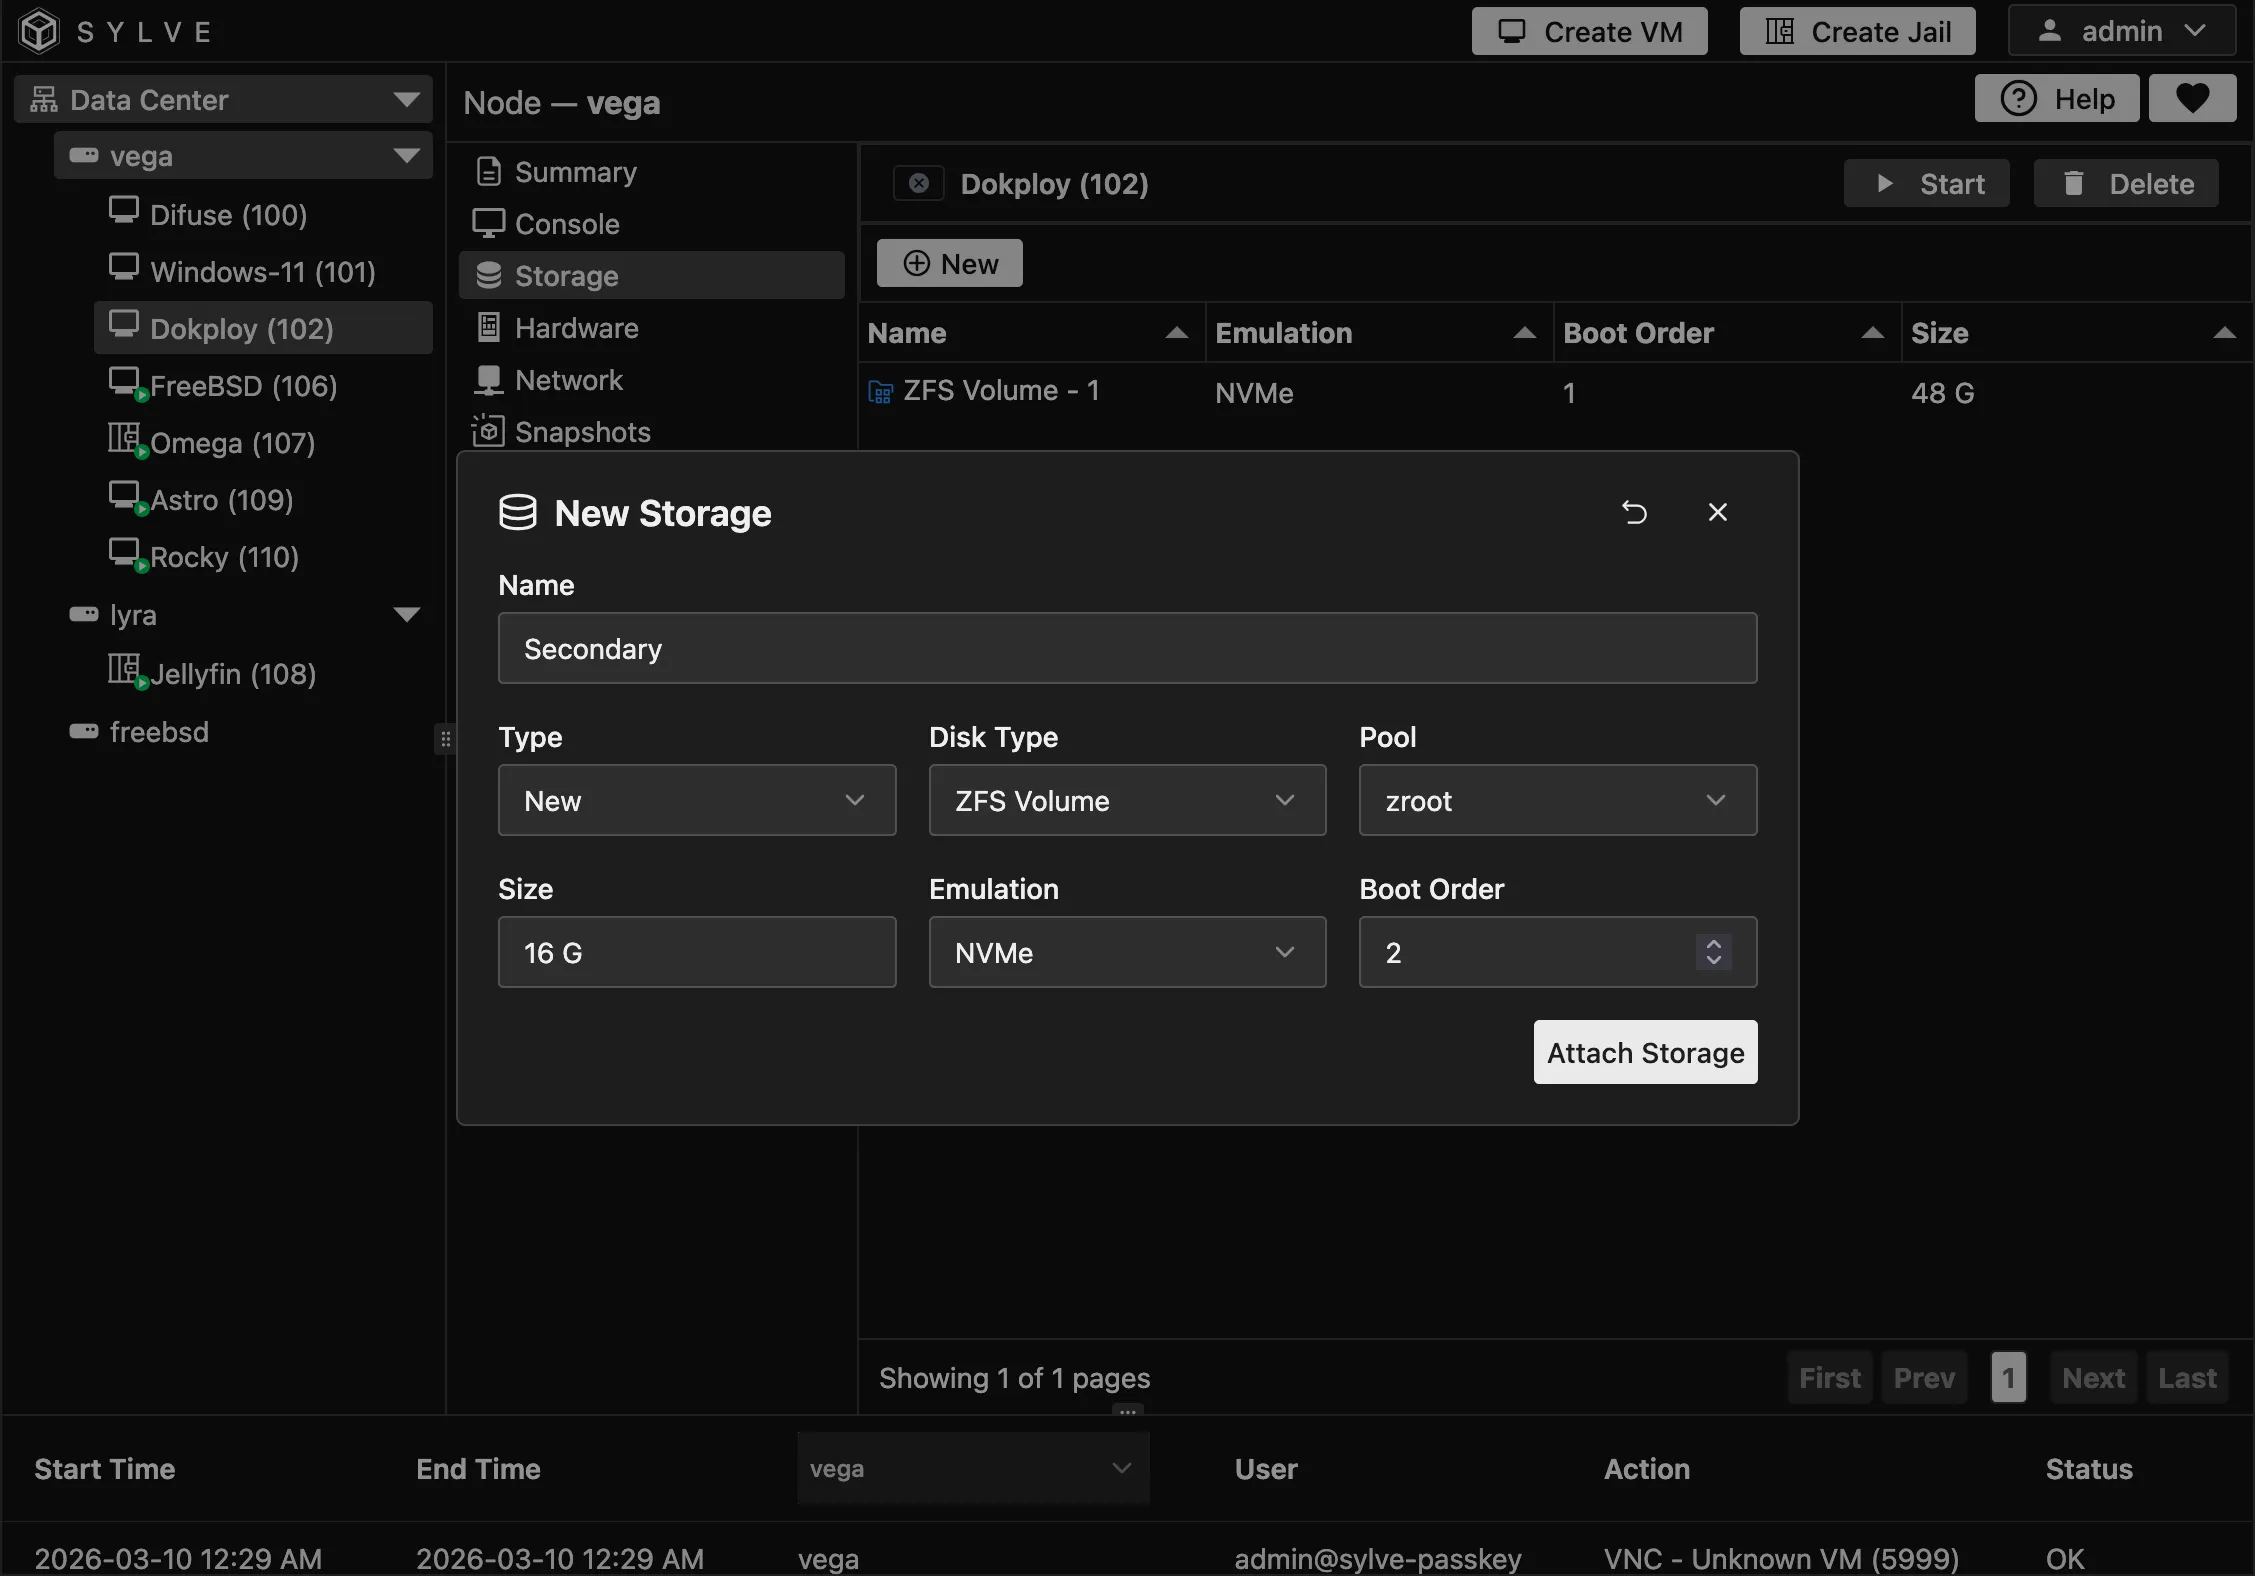Open the Pool zroot dropdown
Image resolution: width=2256 pixels, height=1576 pixels.
pyautogui.click(x=1557, y=800)
